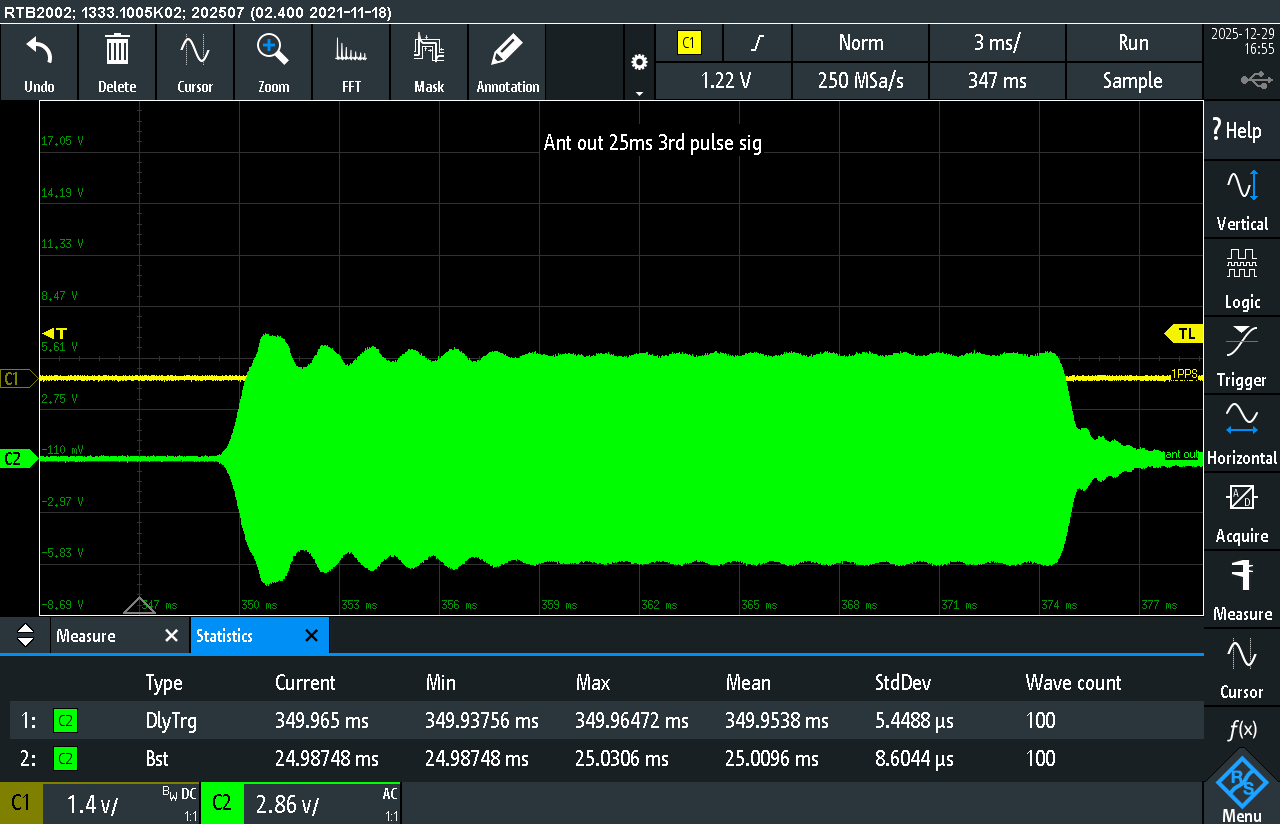This screenshot has width=1280, height=824.
Task: Activate the Annotation pencil tool
Action: click(x=507, y=50)
